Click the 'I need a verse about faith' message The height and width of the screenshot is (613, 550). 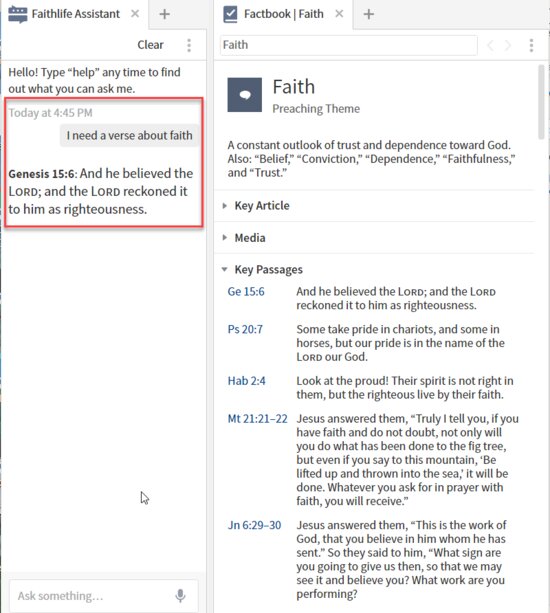[129, 136]
